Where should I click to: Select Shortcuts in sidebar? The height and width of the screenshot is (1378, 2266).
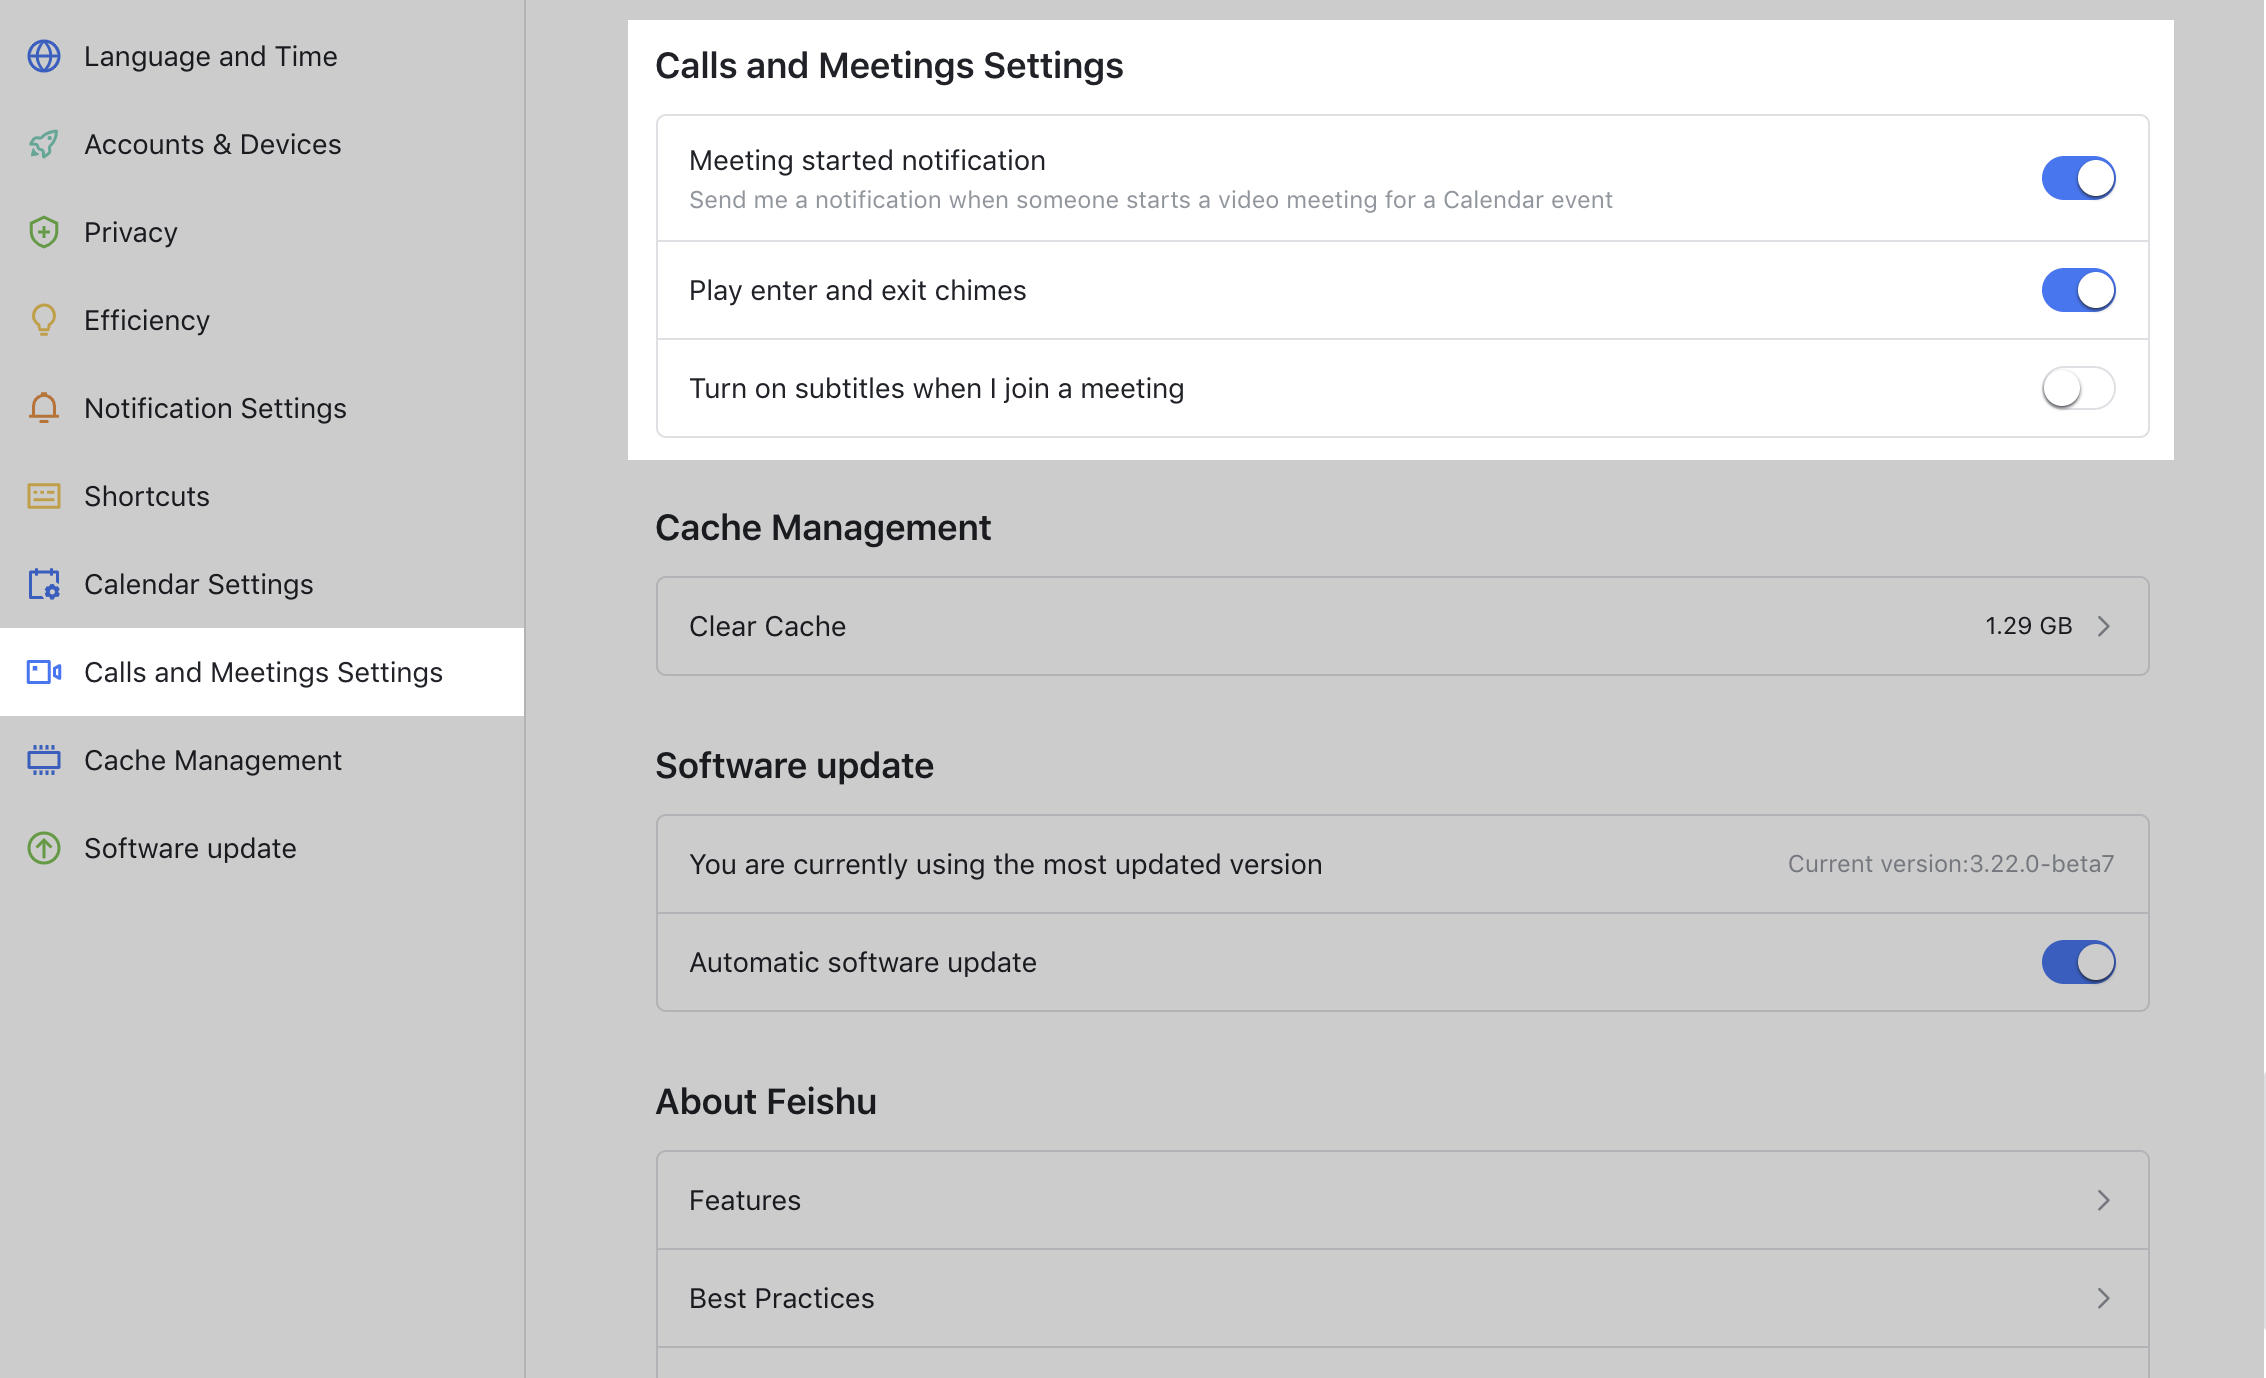[262, 496]
